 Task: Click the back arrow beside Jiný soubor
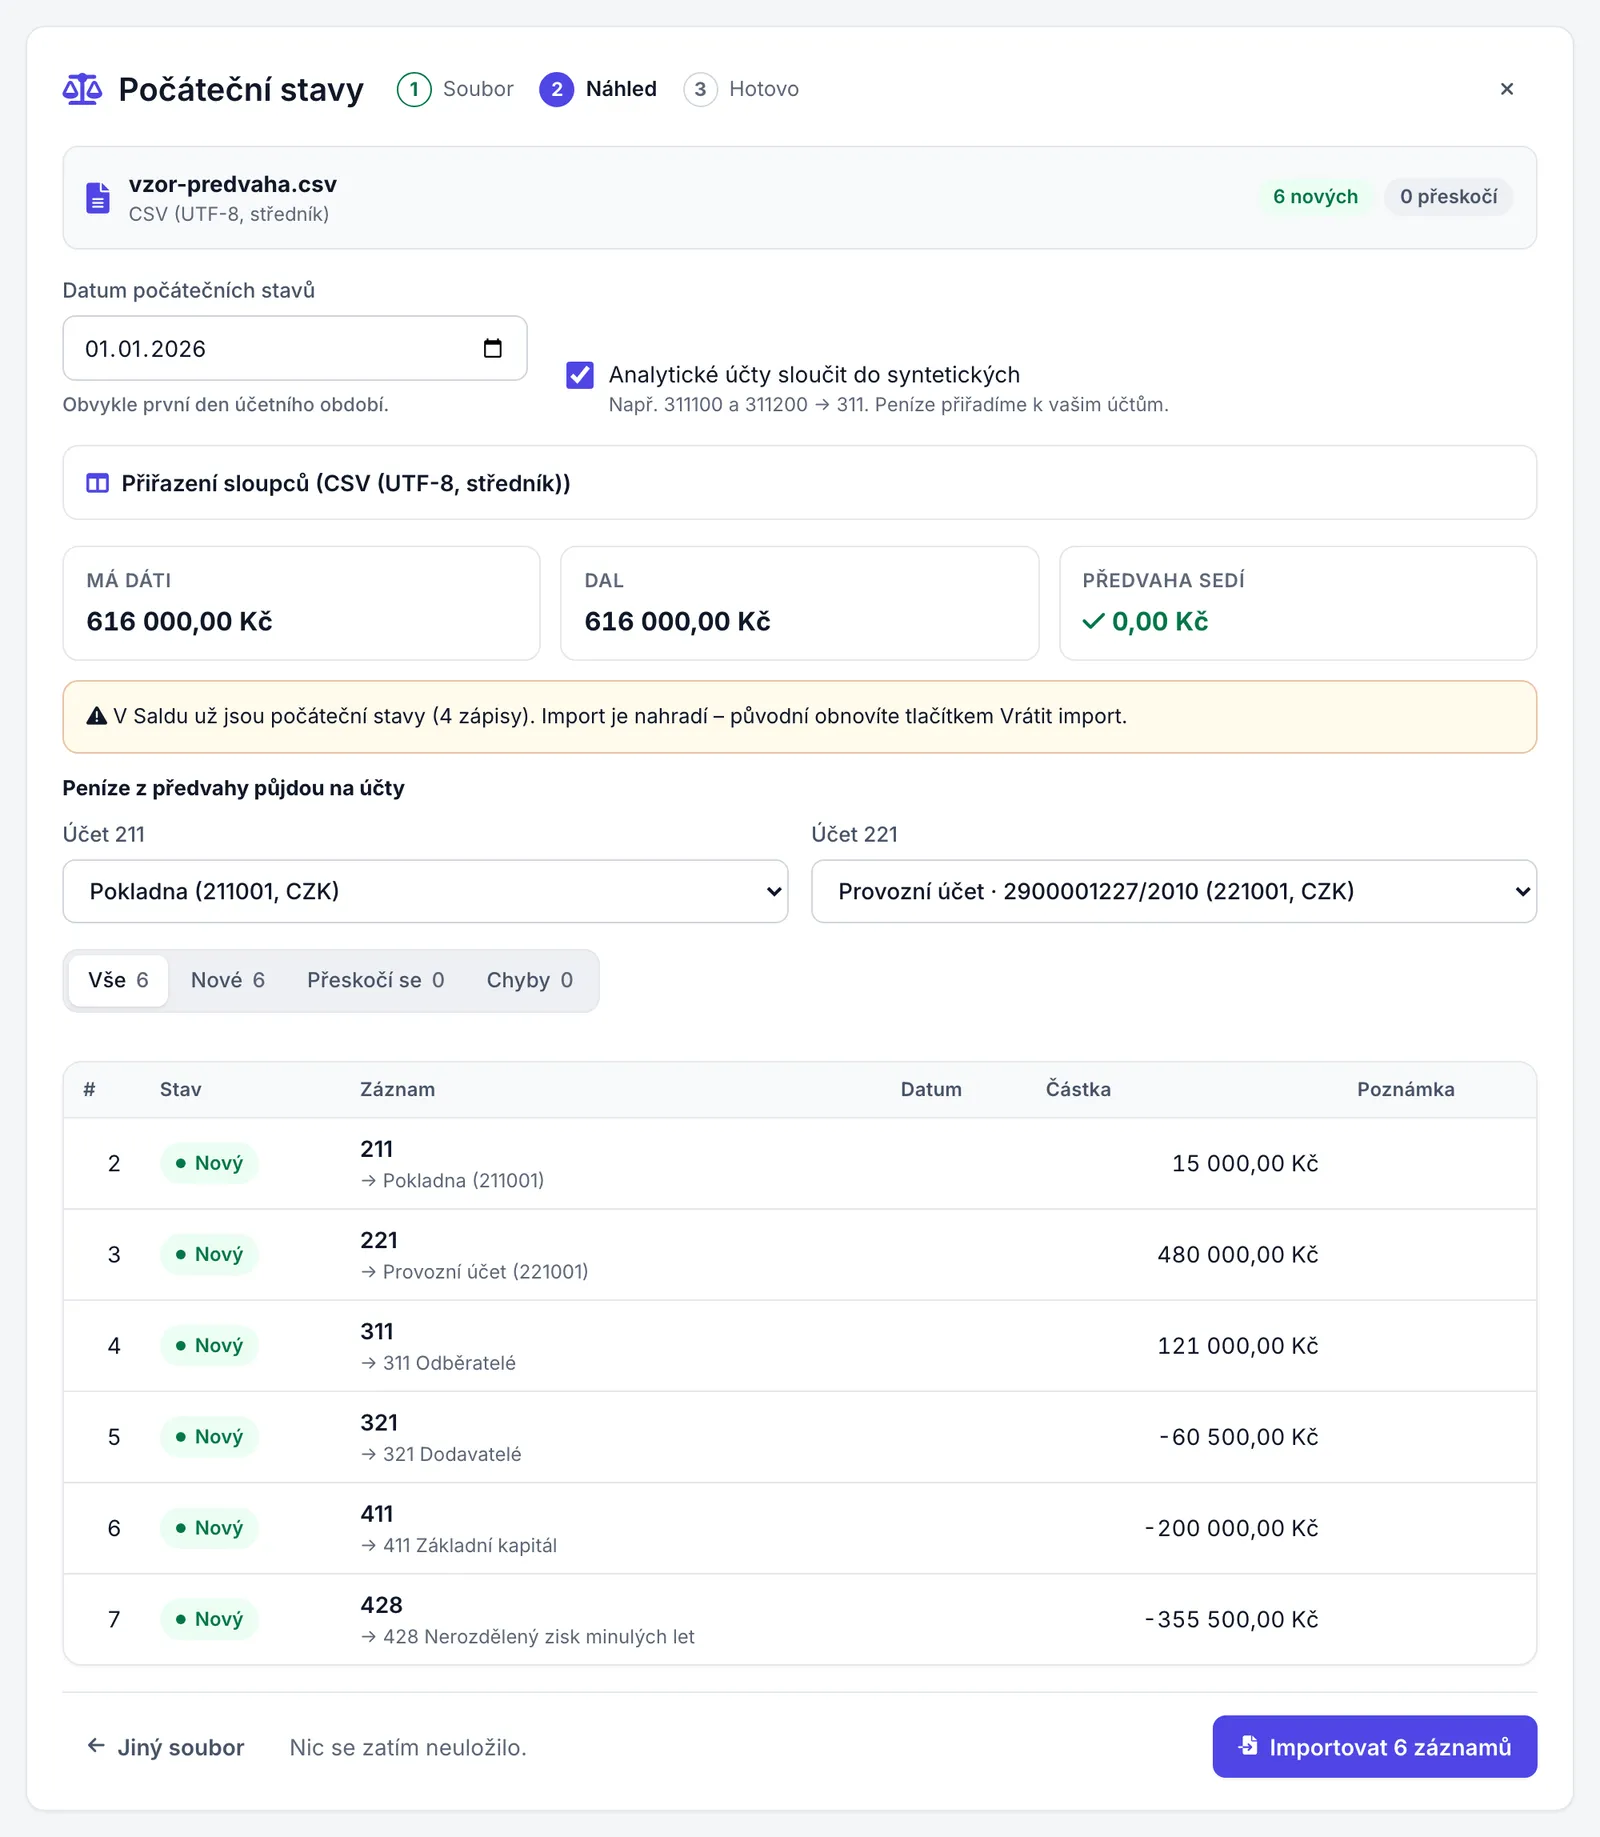[x=96, y=1746]
